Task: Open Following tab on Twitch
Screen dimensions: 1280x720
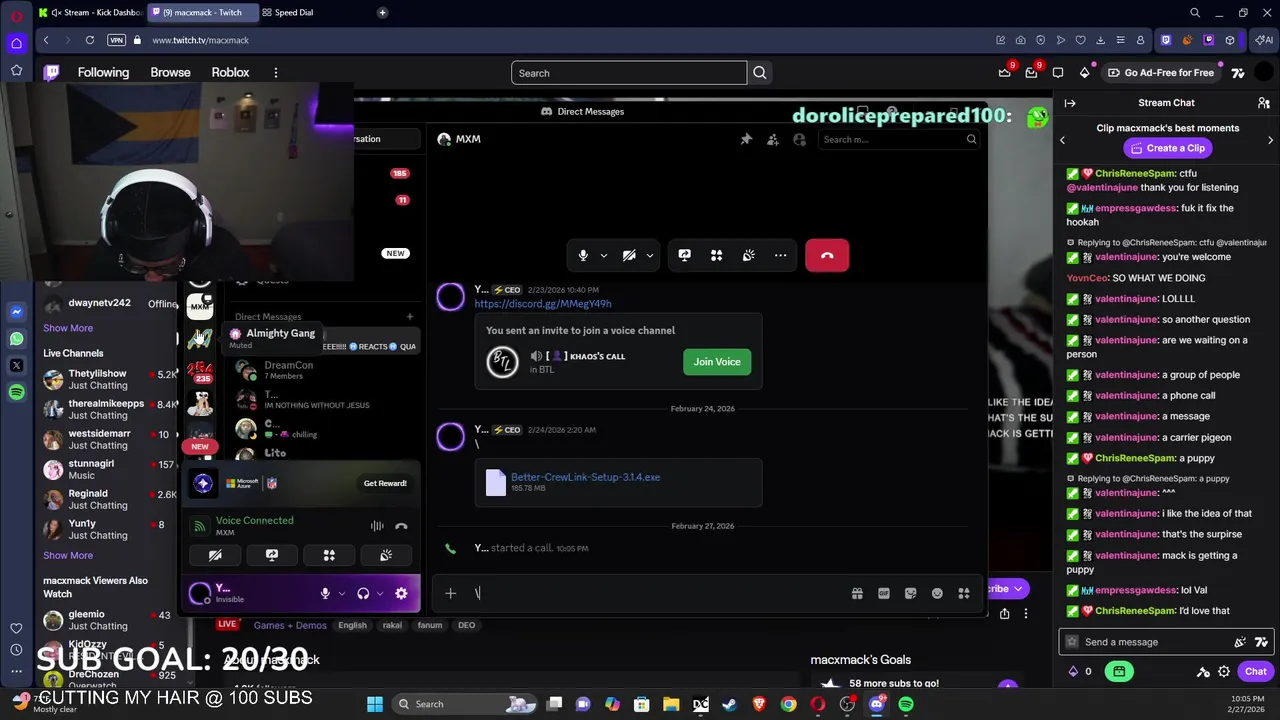Action: coord(103,72)
